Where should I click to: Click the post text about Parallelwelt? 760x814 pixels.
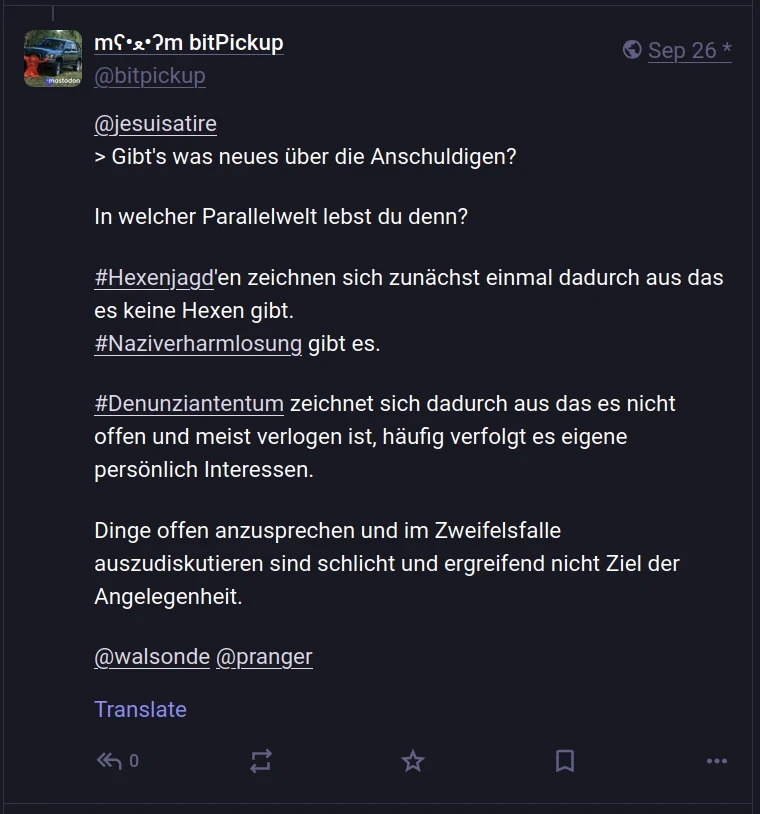281,216
